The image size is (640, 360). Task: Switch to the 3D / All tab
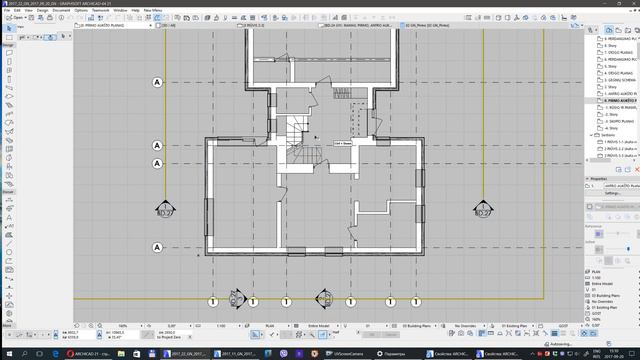pos(166,25)
